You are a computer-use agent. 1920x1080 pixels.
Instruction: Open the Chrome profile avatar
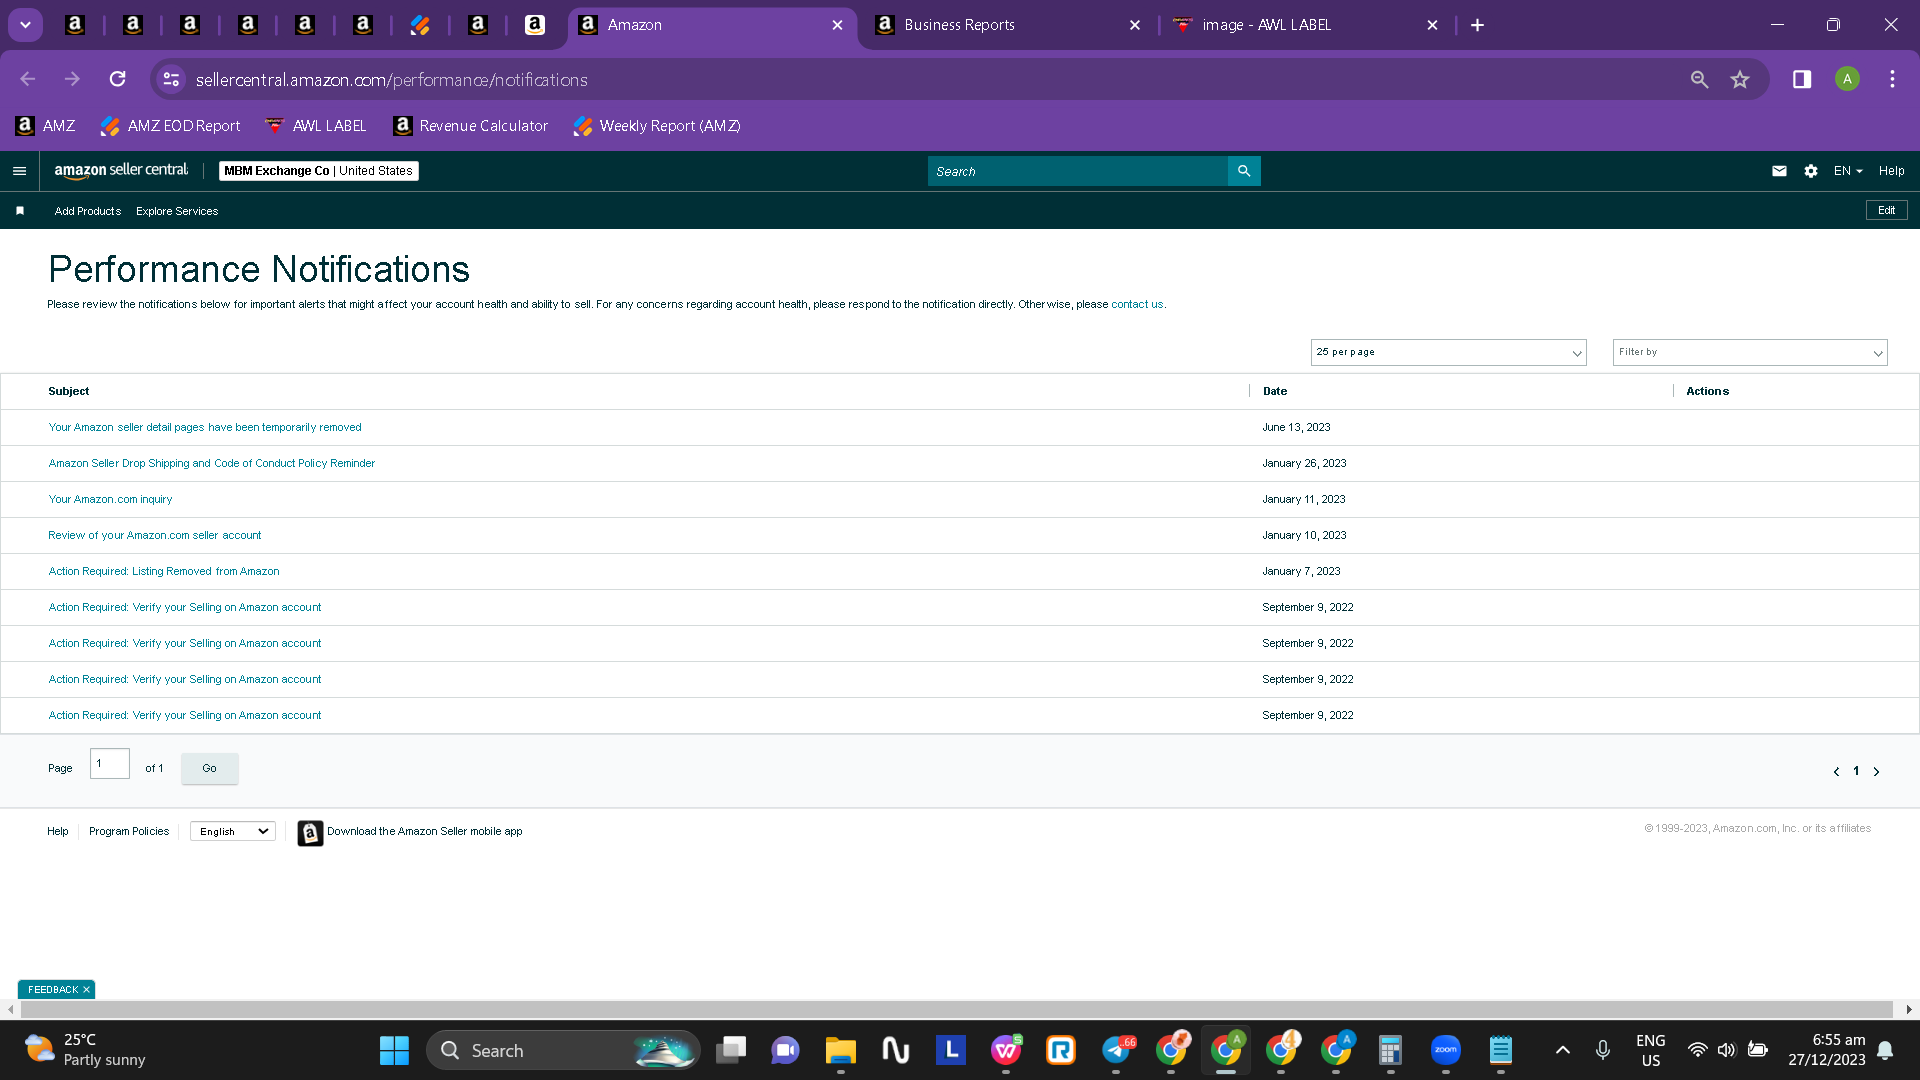click(1847, 79)
